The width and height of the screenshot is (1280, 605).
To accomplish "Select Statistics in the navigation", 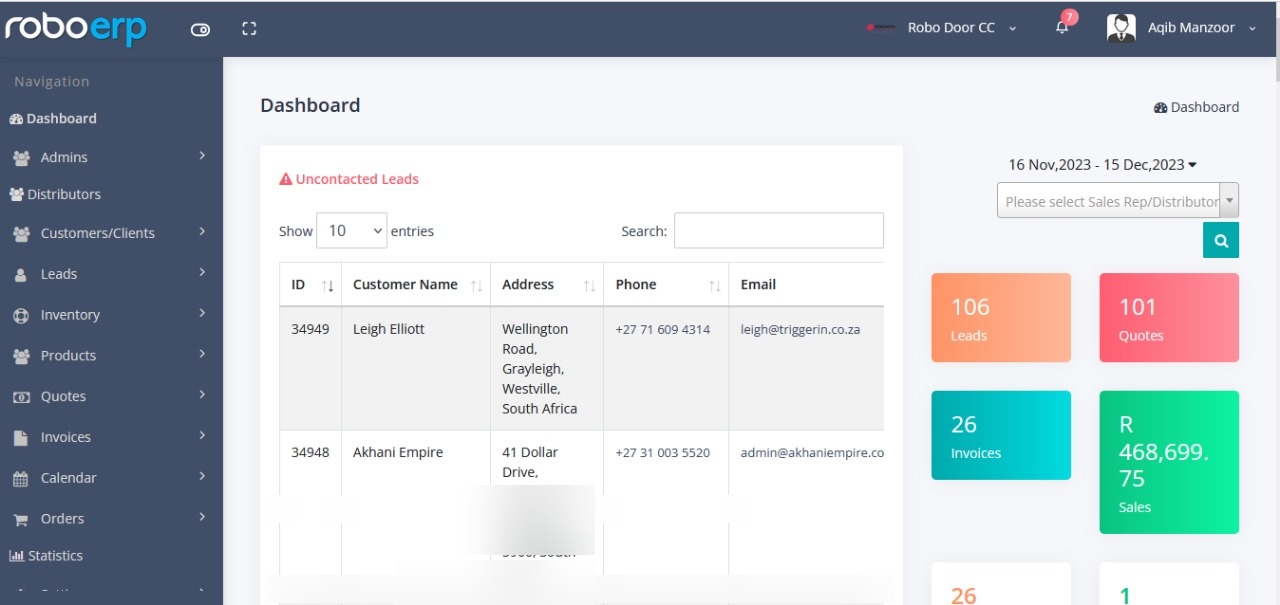I will coord(53,555).
